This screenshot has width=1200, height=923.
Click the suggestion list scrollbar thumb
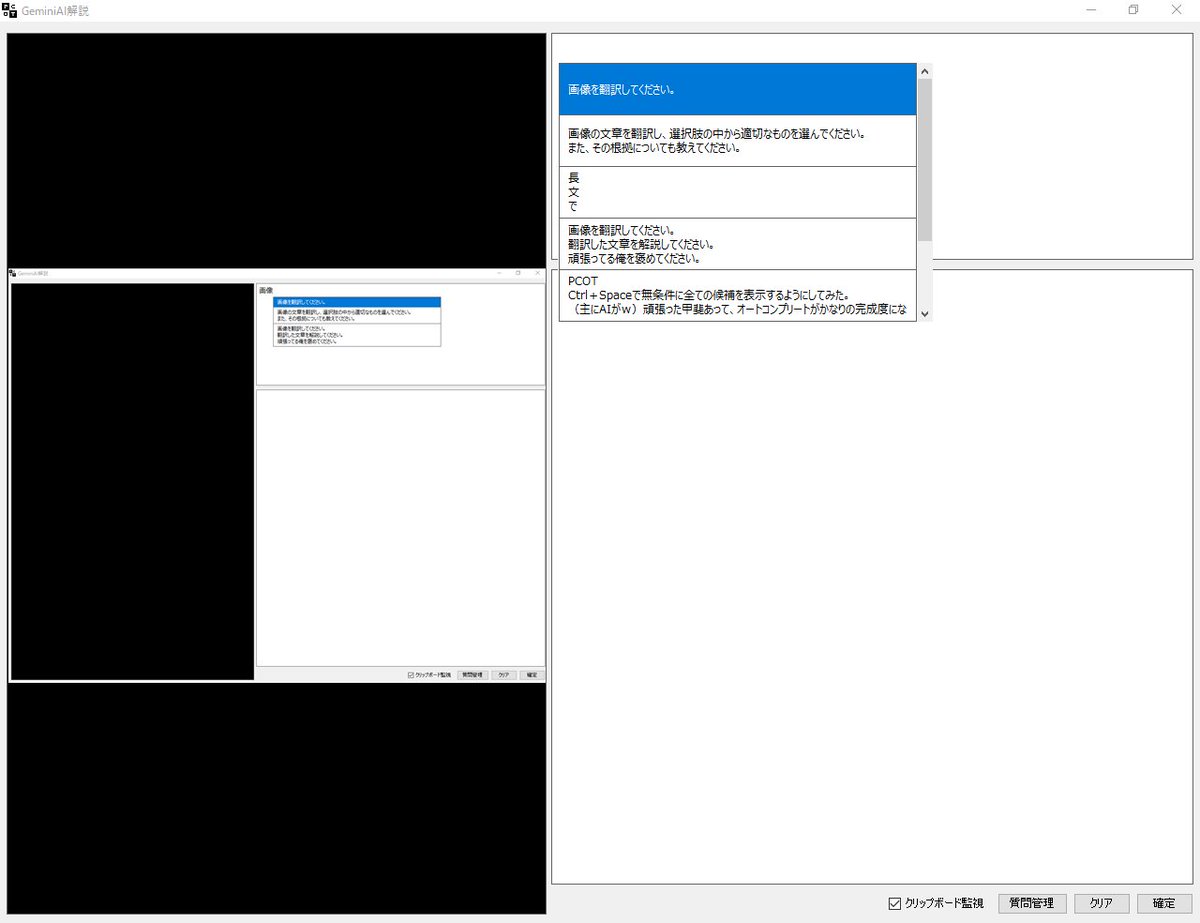click(x=924, y=160)
